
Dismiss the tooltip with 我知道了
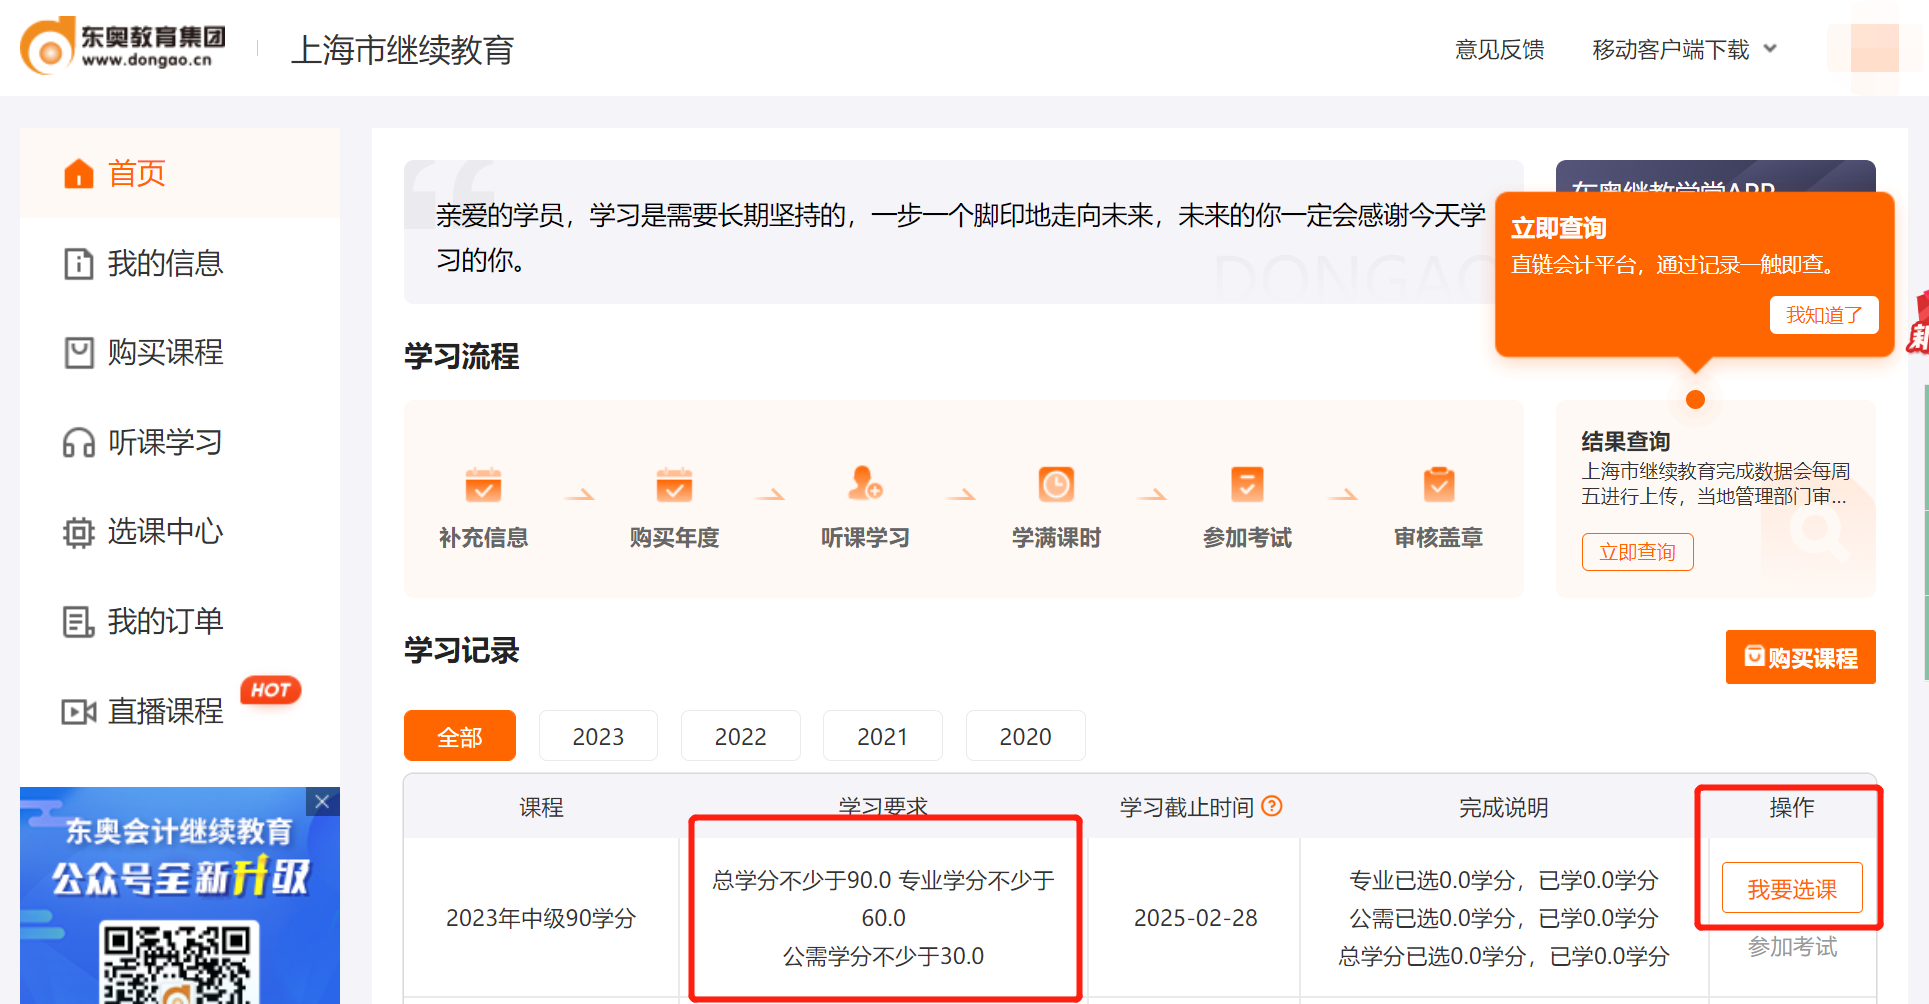pyautogui.click(x=1824, y=315)
